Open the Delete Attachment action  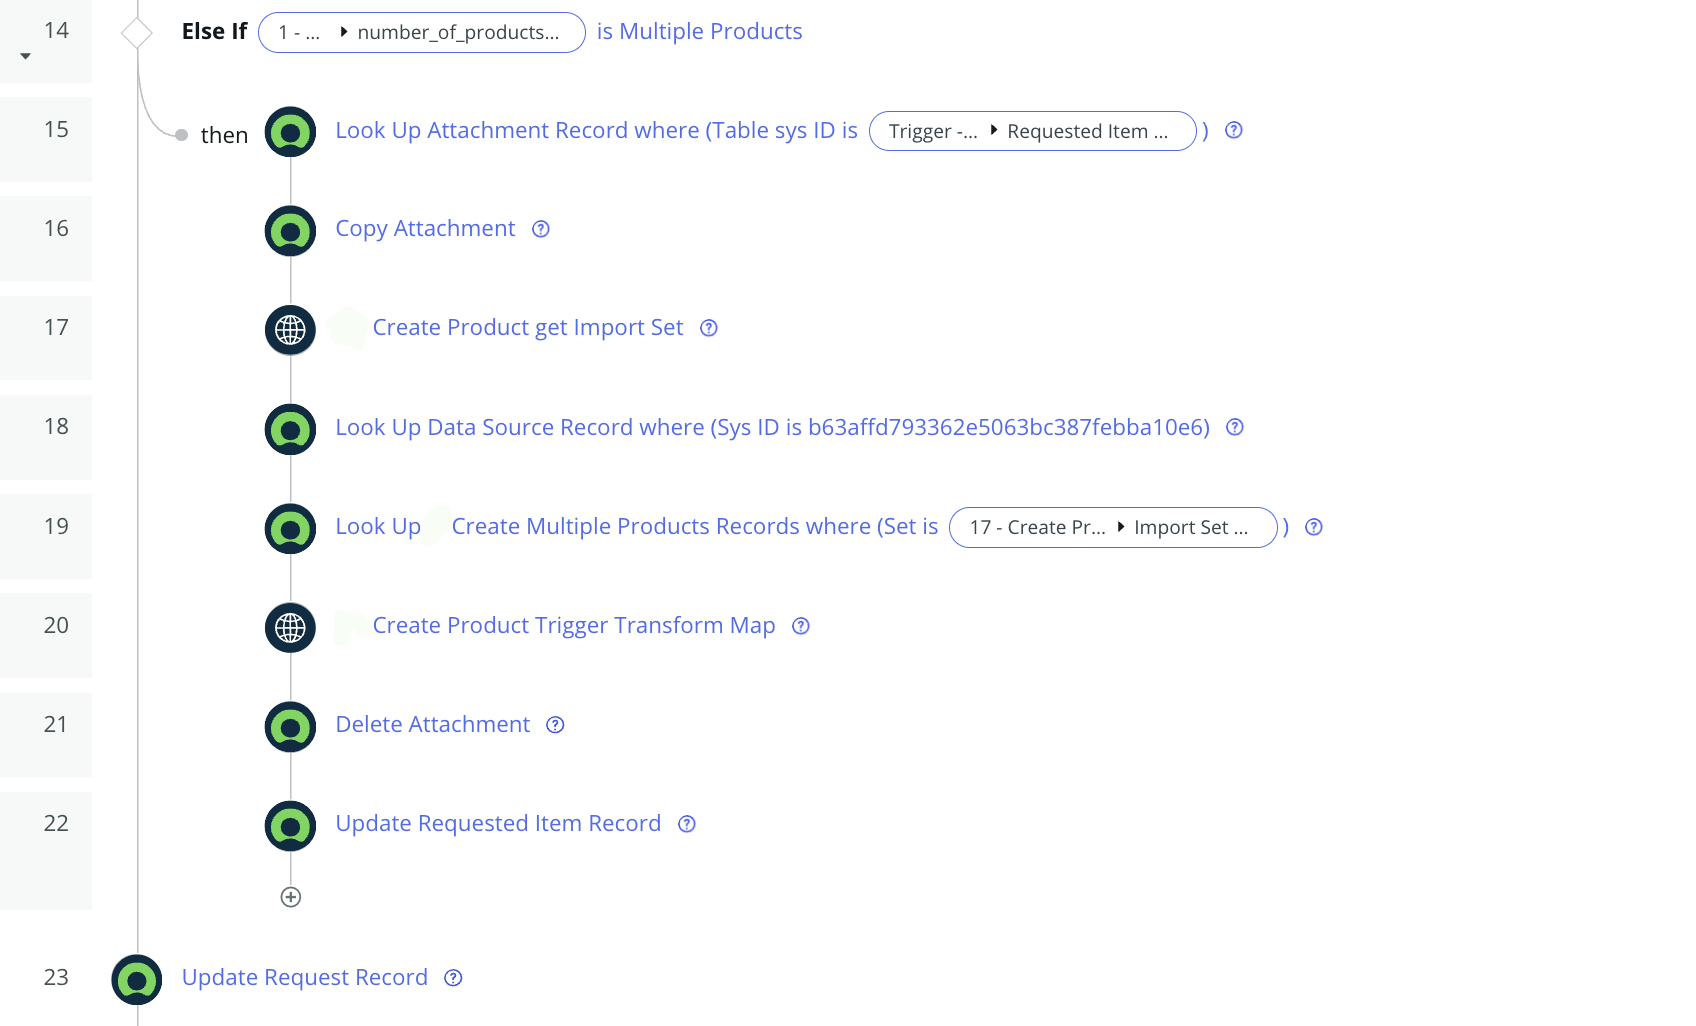click(433, 724)
